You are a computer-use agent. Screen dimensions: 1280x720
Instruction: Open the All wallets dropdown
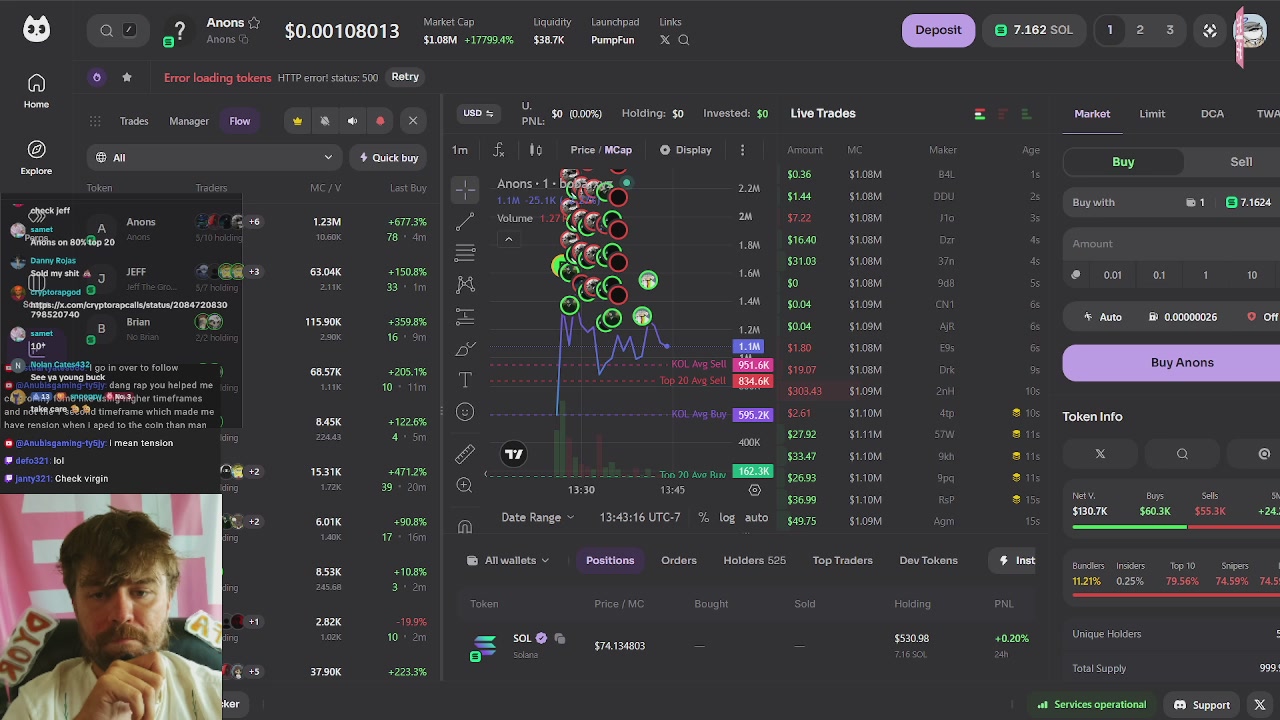tap(509, 560)
